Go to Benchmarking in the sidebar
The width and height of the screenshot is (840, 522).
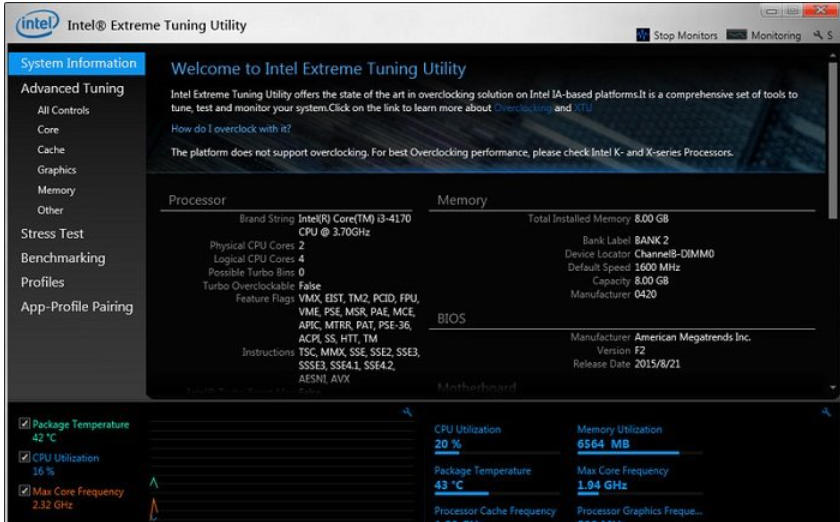63,258
